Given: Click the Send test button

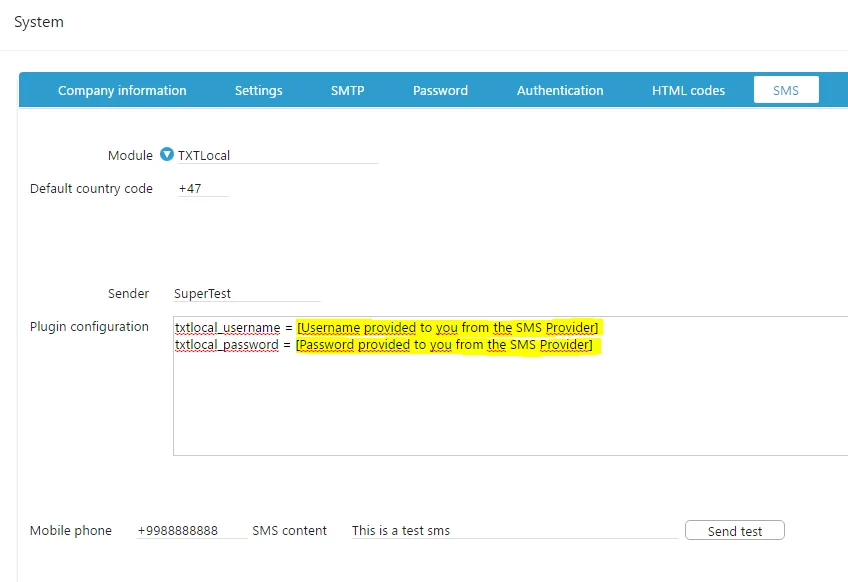Looking at the screenshot, I should (734, 531).
